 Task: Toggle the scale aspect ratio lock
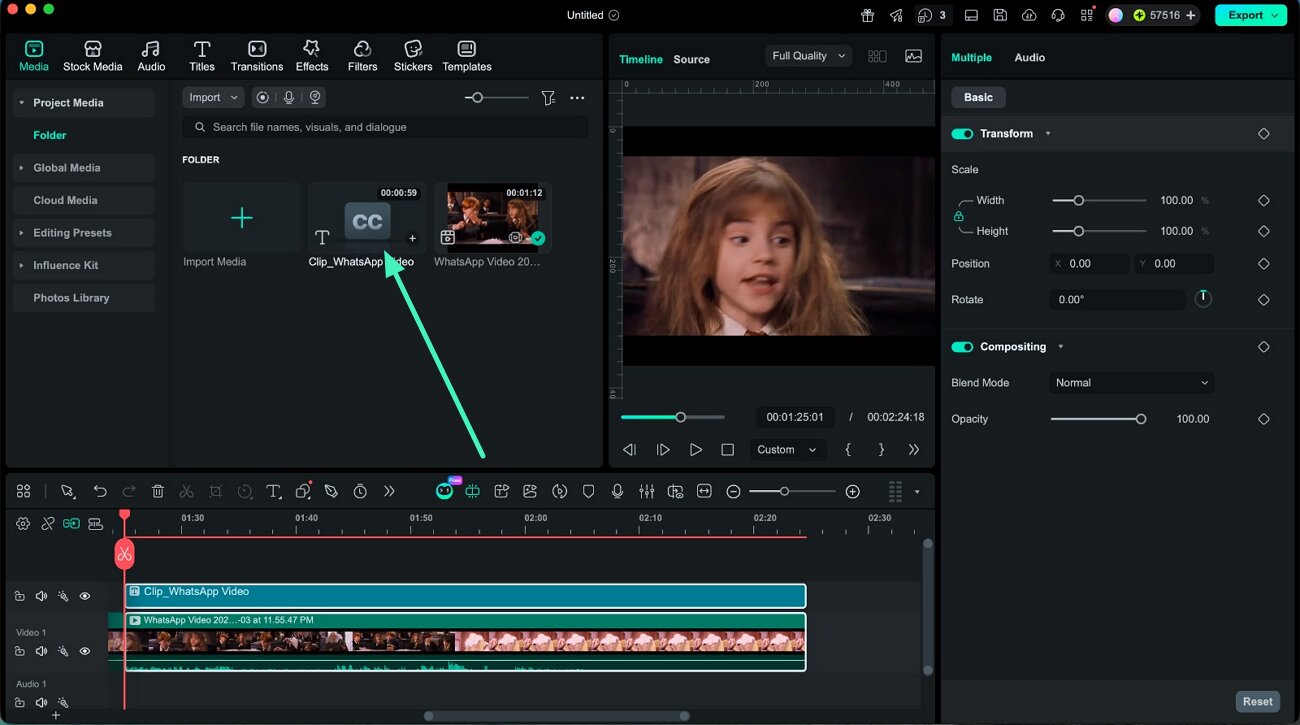coord(958,216)
